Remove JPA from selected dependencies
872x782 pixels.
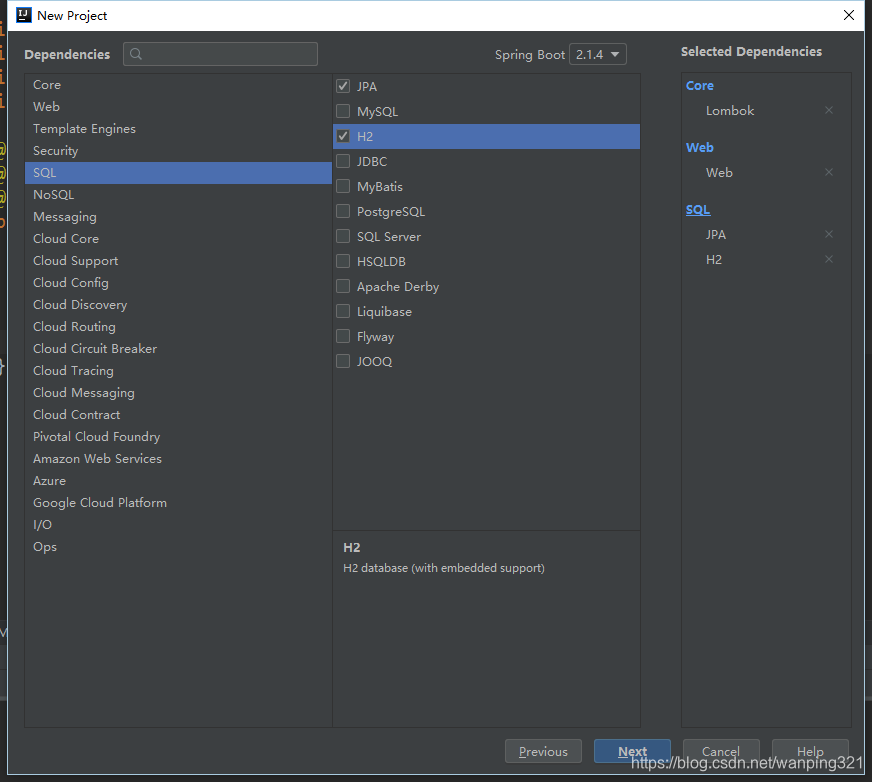pyautogui.click(x=829, y=234)
